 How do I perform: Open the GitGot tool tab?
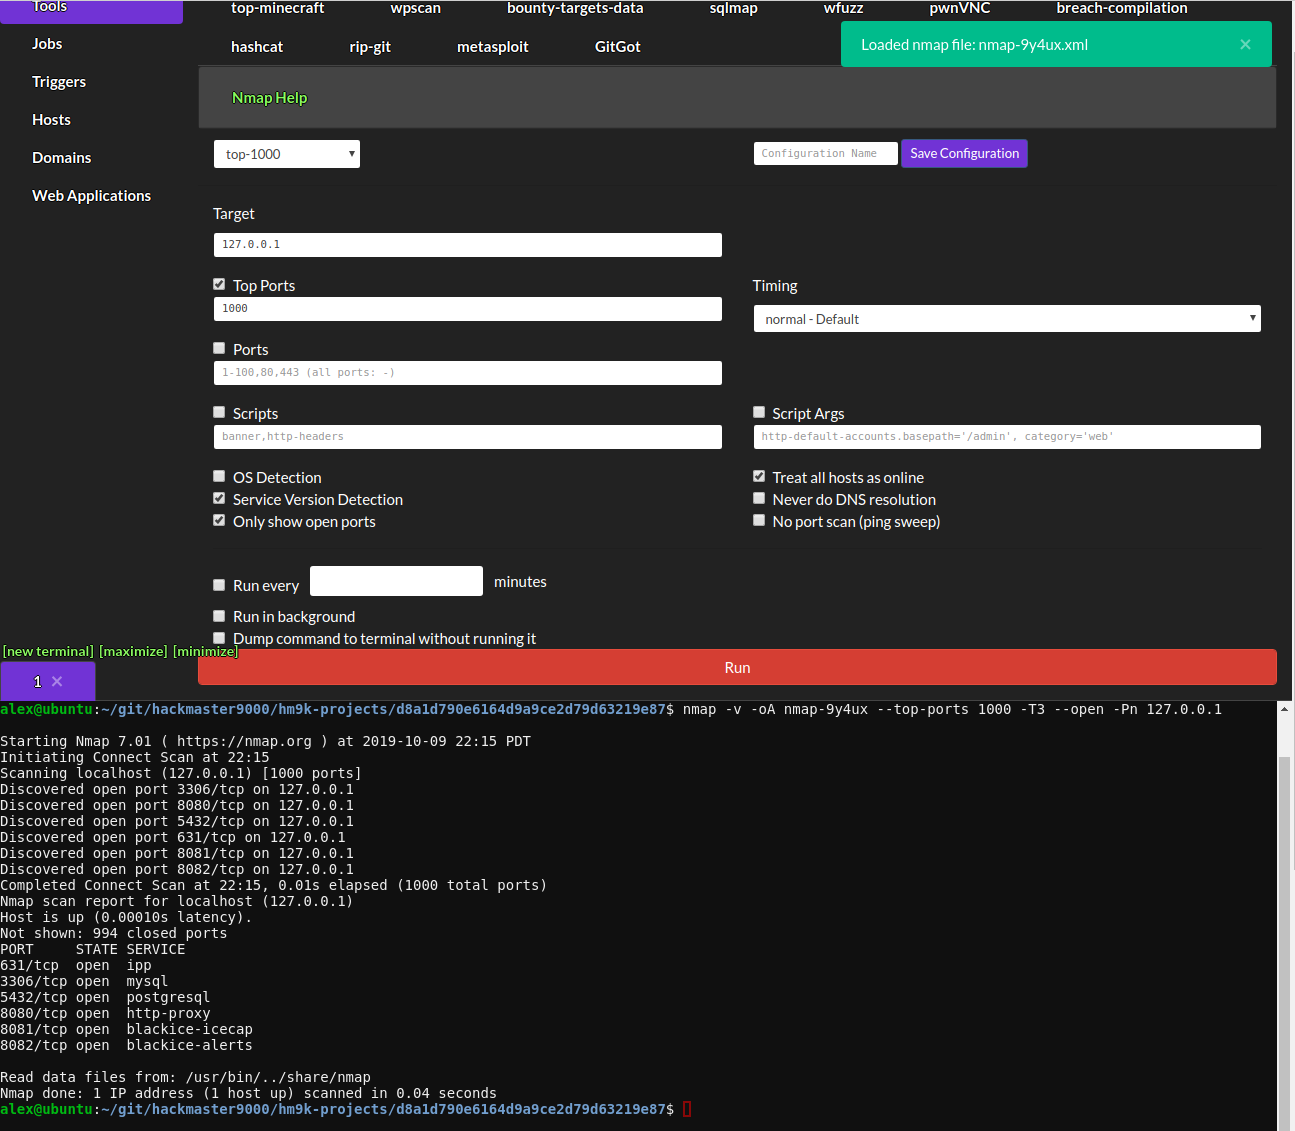pos(618,47)
